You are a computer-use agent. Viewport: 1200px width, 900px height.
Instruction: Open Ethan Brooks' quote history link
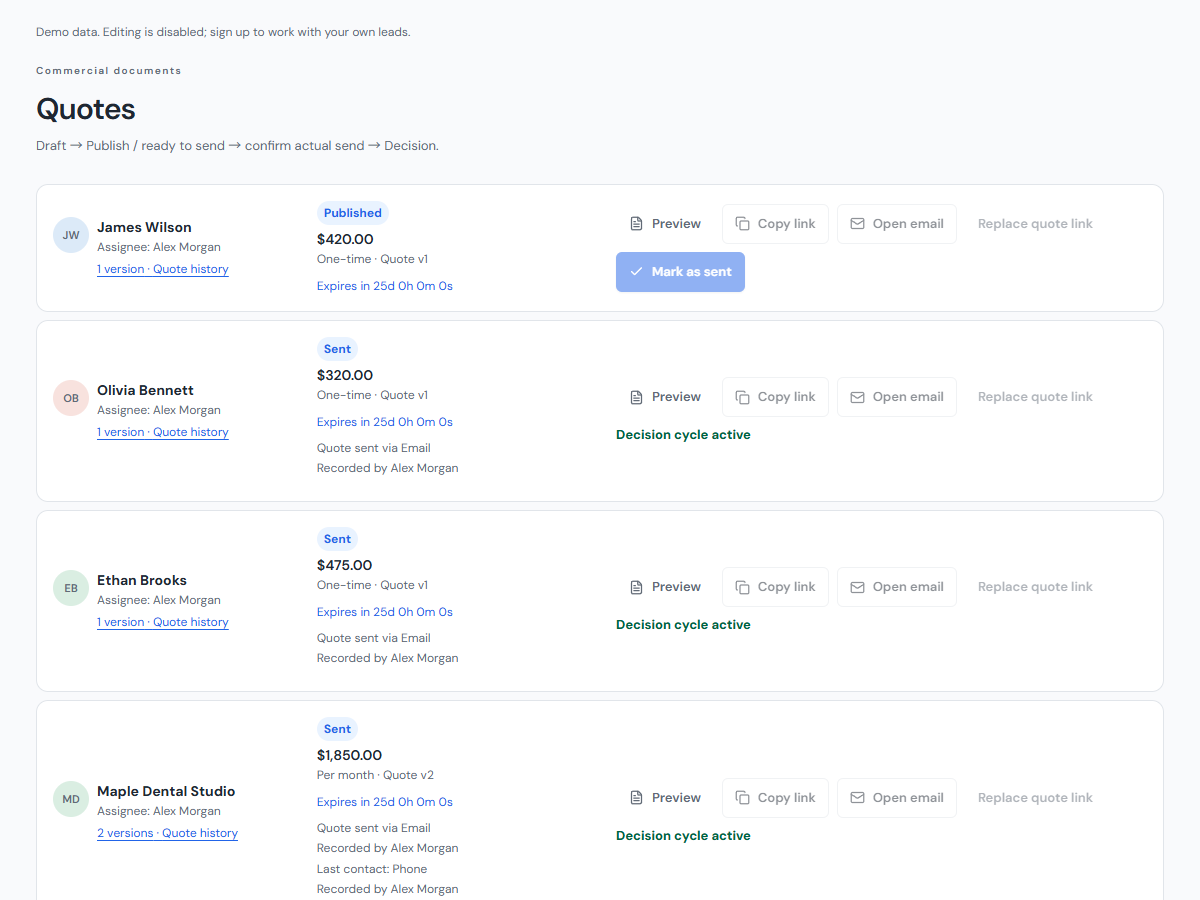[163, 622]
